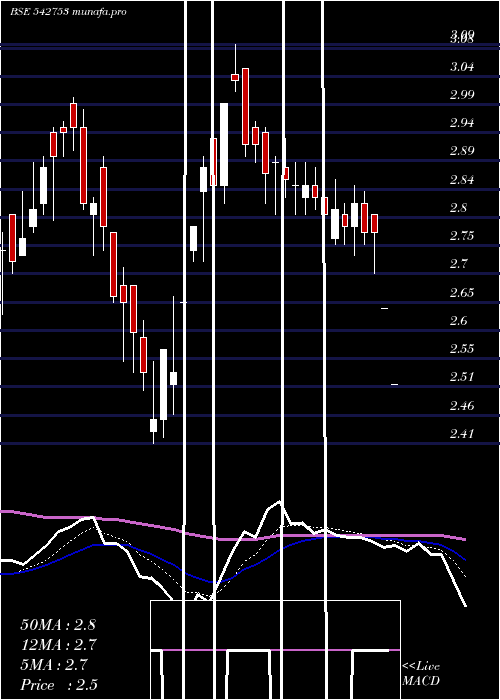Select the 2.84 price axis label
The height and width of the screenshot is (700, 500).
tap(462, 180)
